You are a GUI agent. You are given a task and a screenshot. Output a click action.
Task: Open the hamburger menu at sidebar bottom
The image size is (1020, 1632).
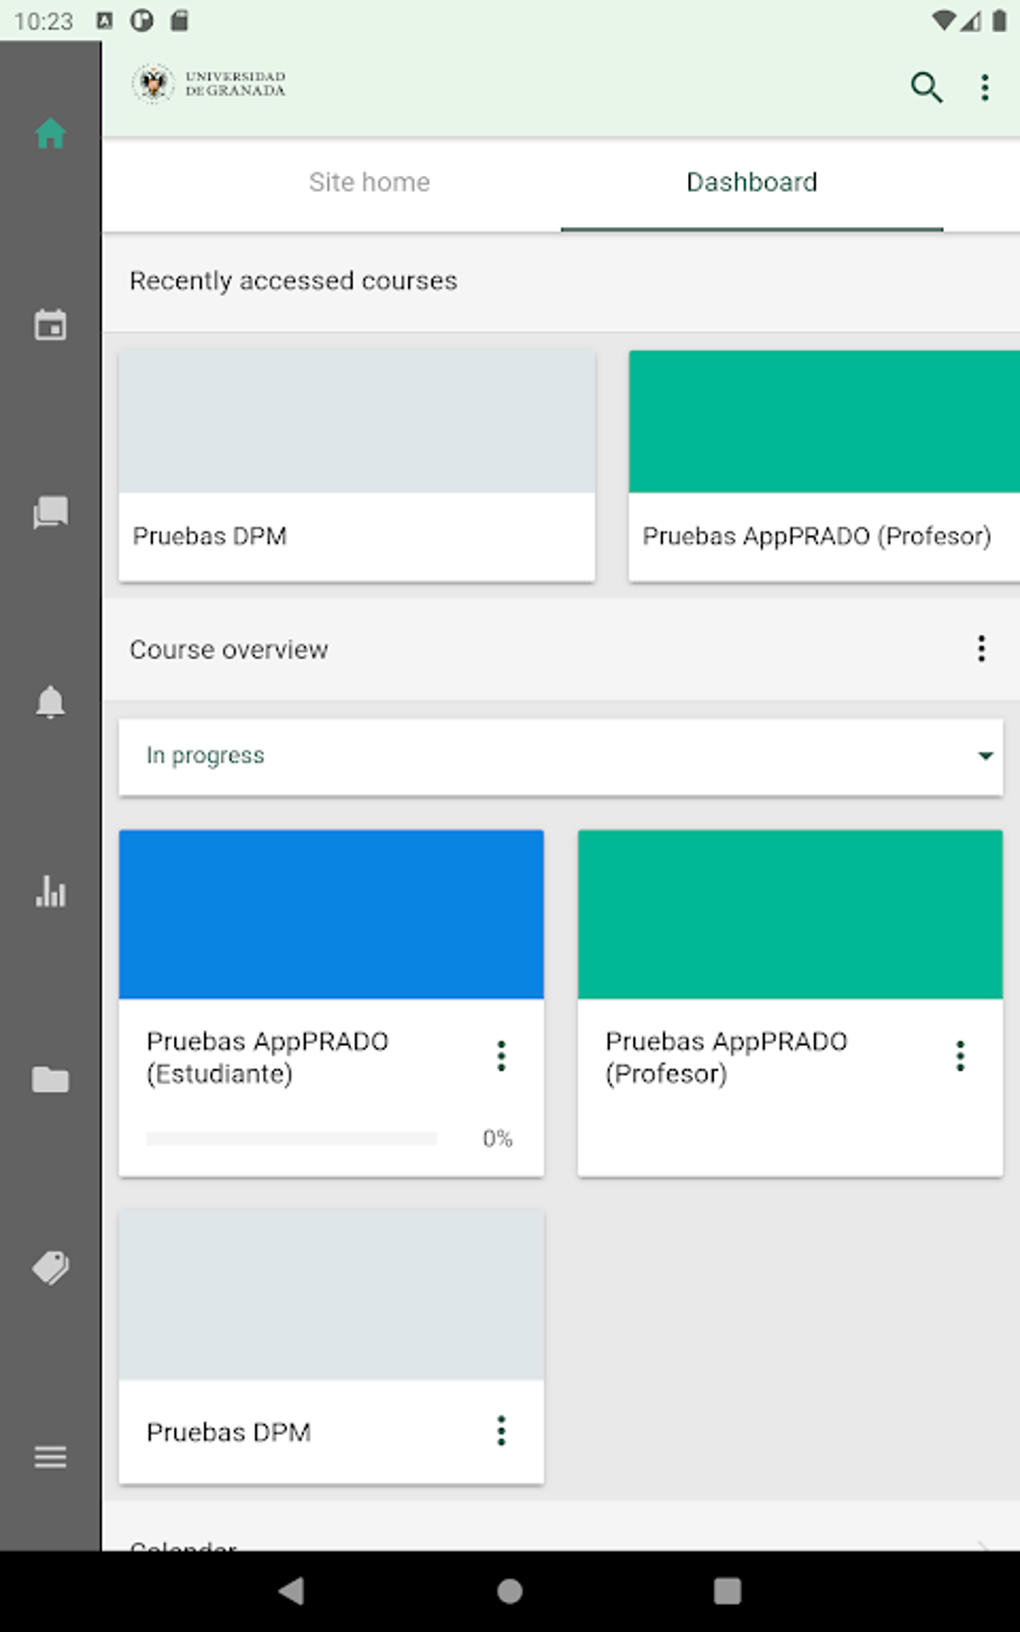click(x=50, y=1457)
